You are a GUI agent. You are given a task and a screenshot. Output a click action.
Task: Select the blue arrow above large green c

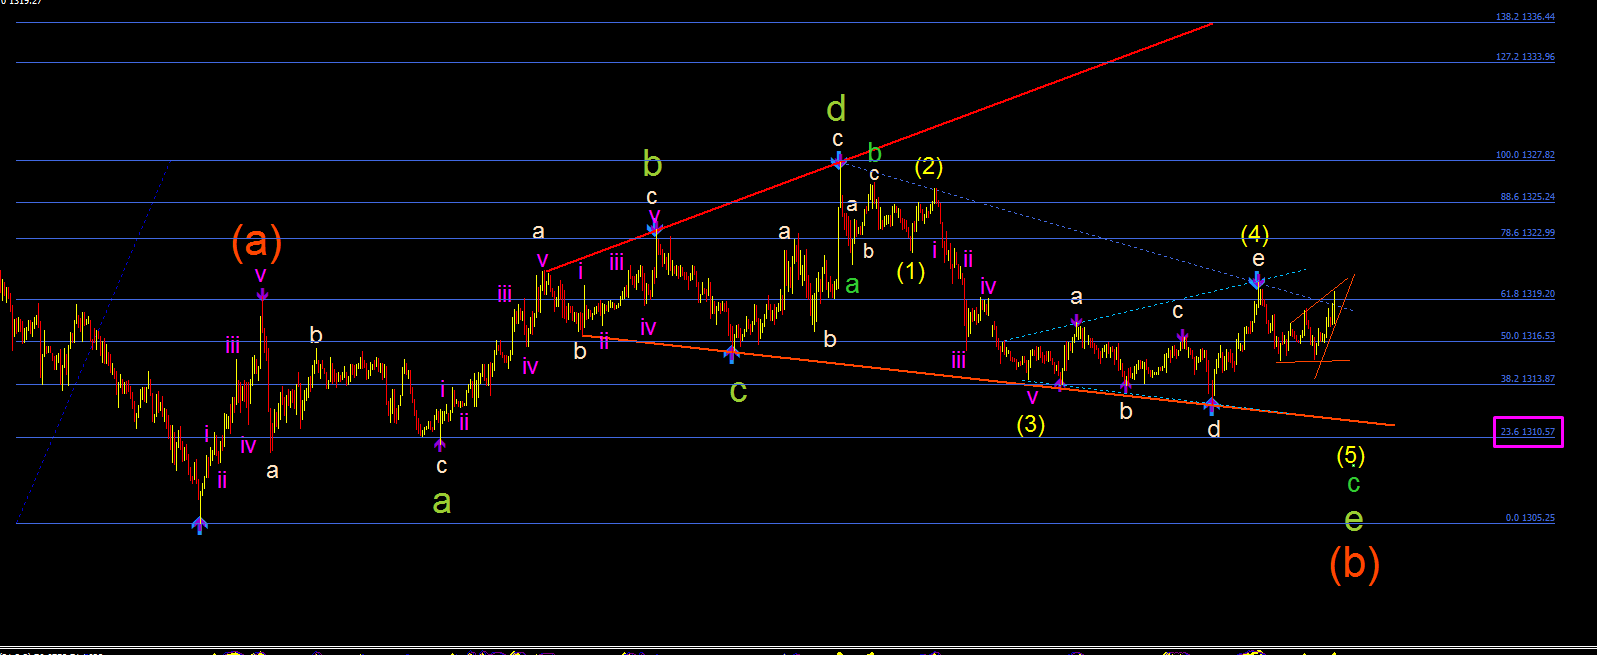tap(732, 353)
